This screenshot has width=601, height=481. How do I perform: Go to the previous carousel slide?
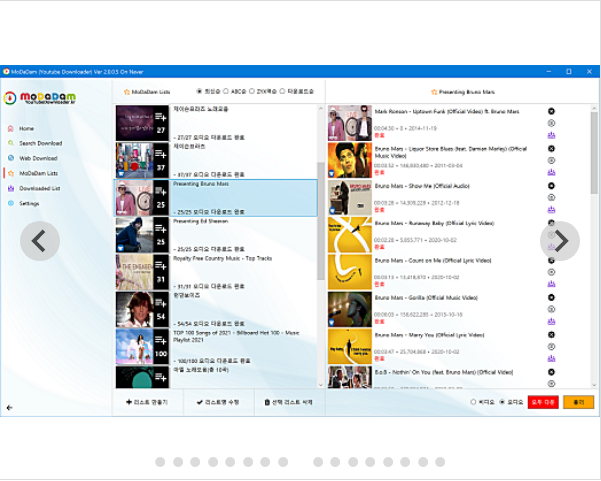point(39,241)
